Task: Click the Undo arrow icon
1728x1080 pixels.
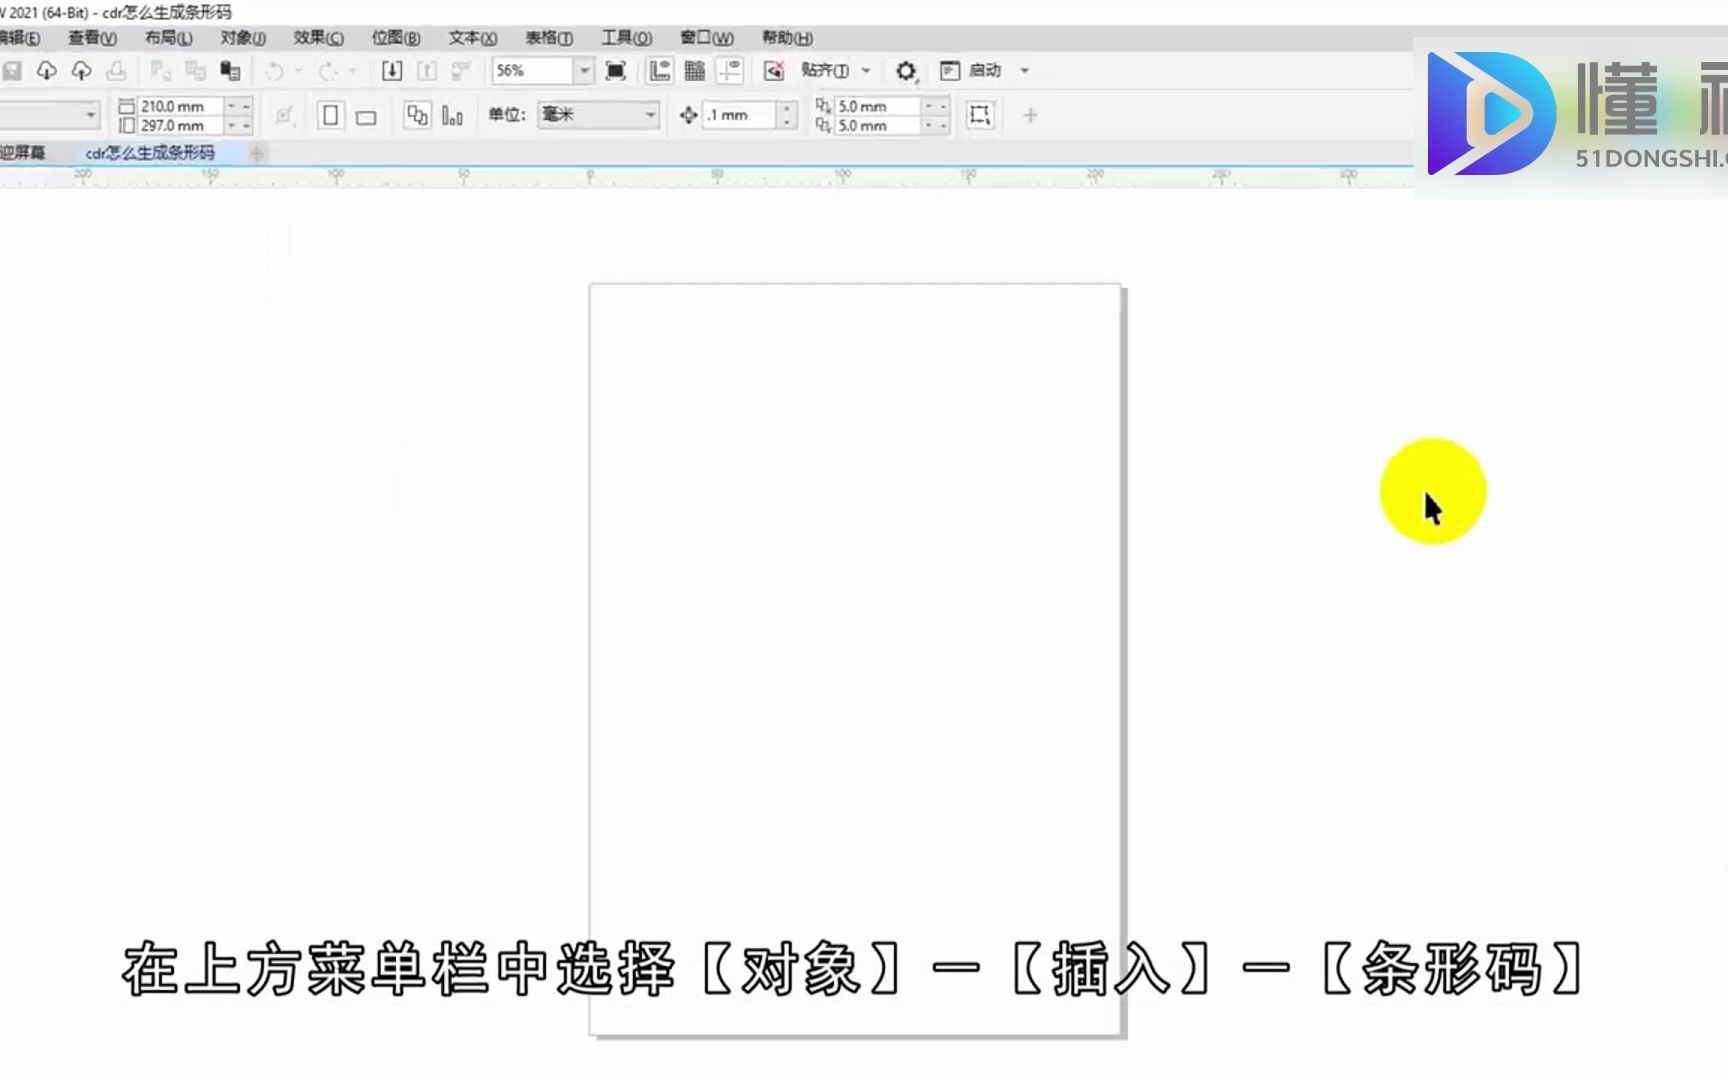Action: point(274,71)
